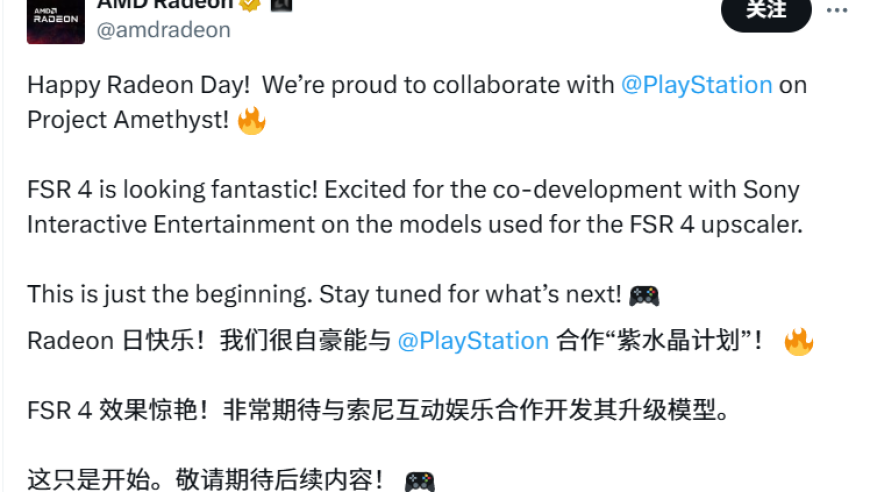
Task: Click the "Happy Radeon Day!" sentence
Action: pyautogui.click(x=139, y=85)
